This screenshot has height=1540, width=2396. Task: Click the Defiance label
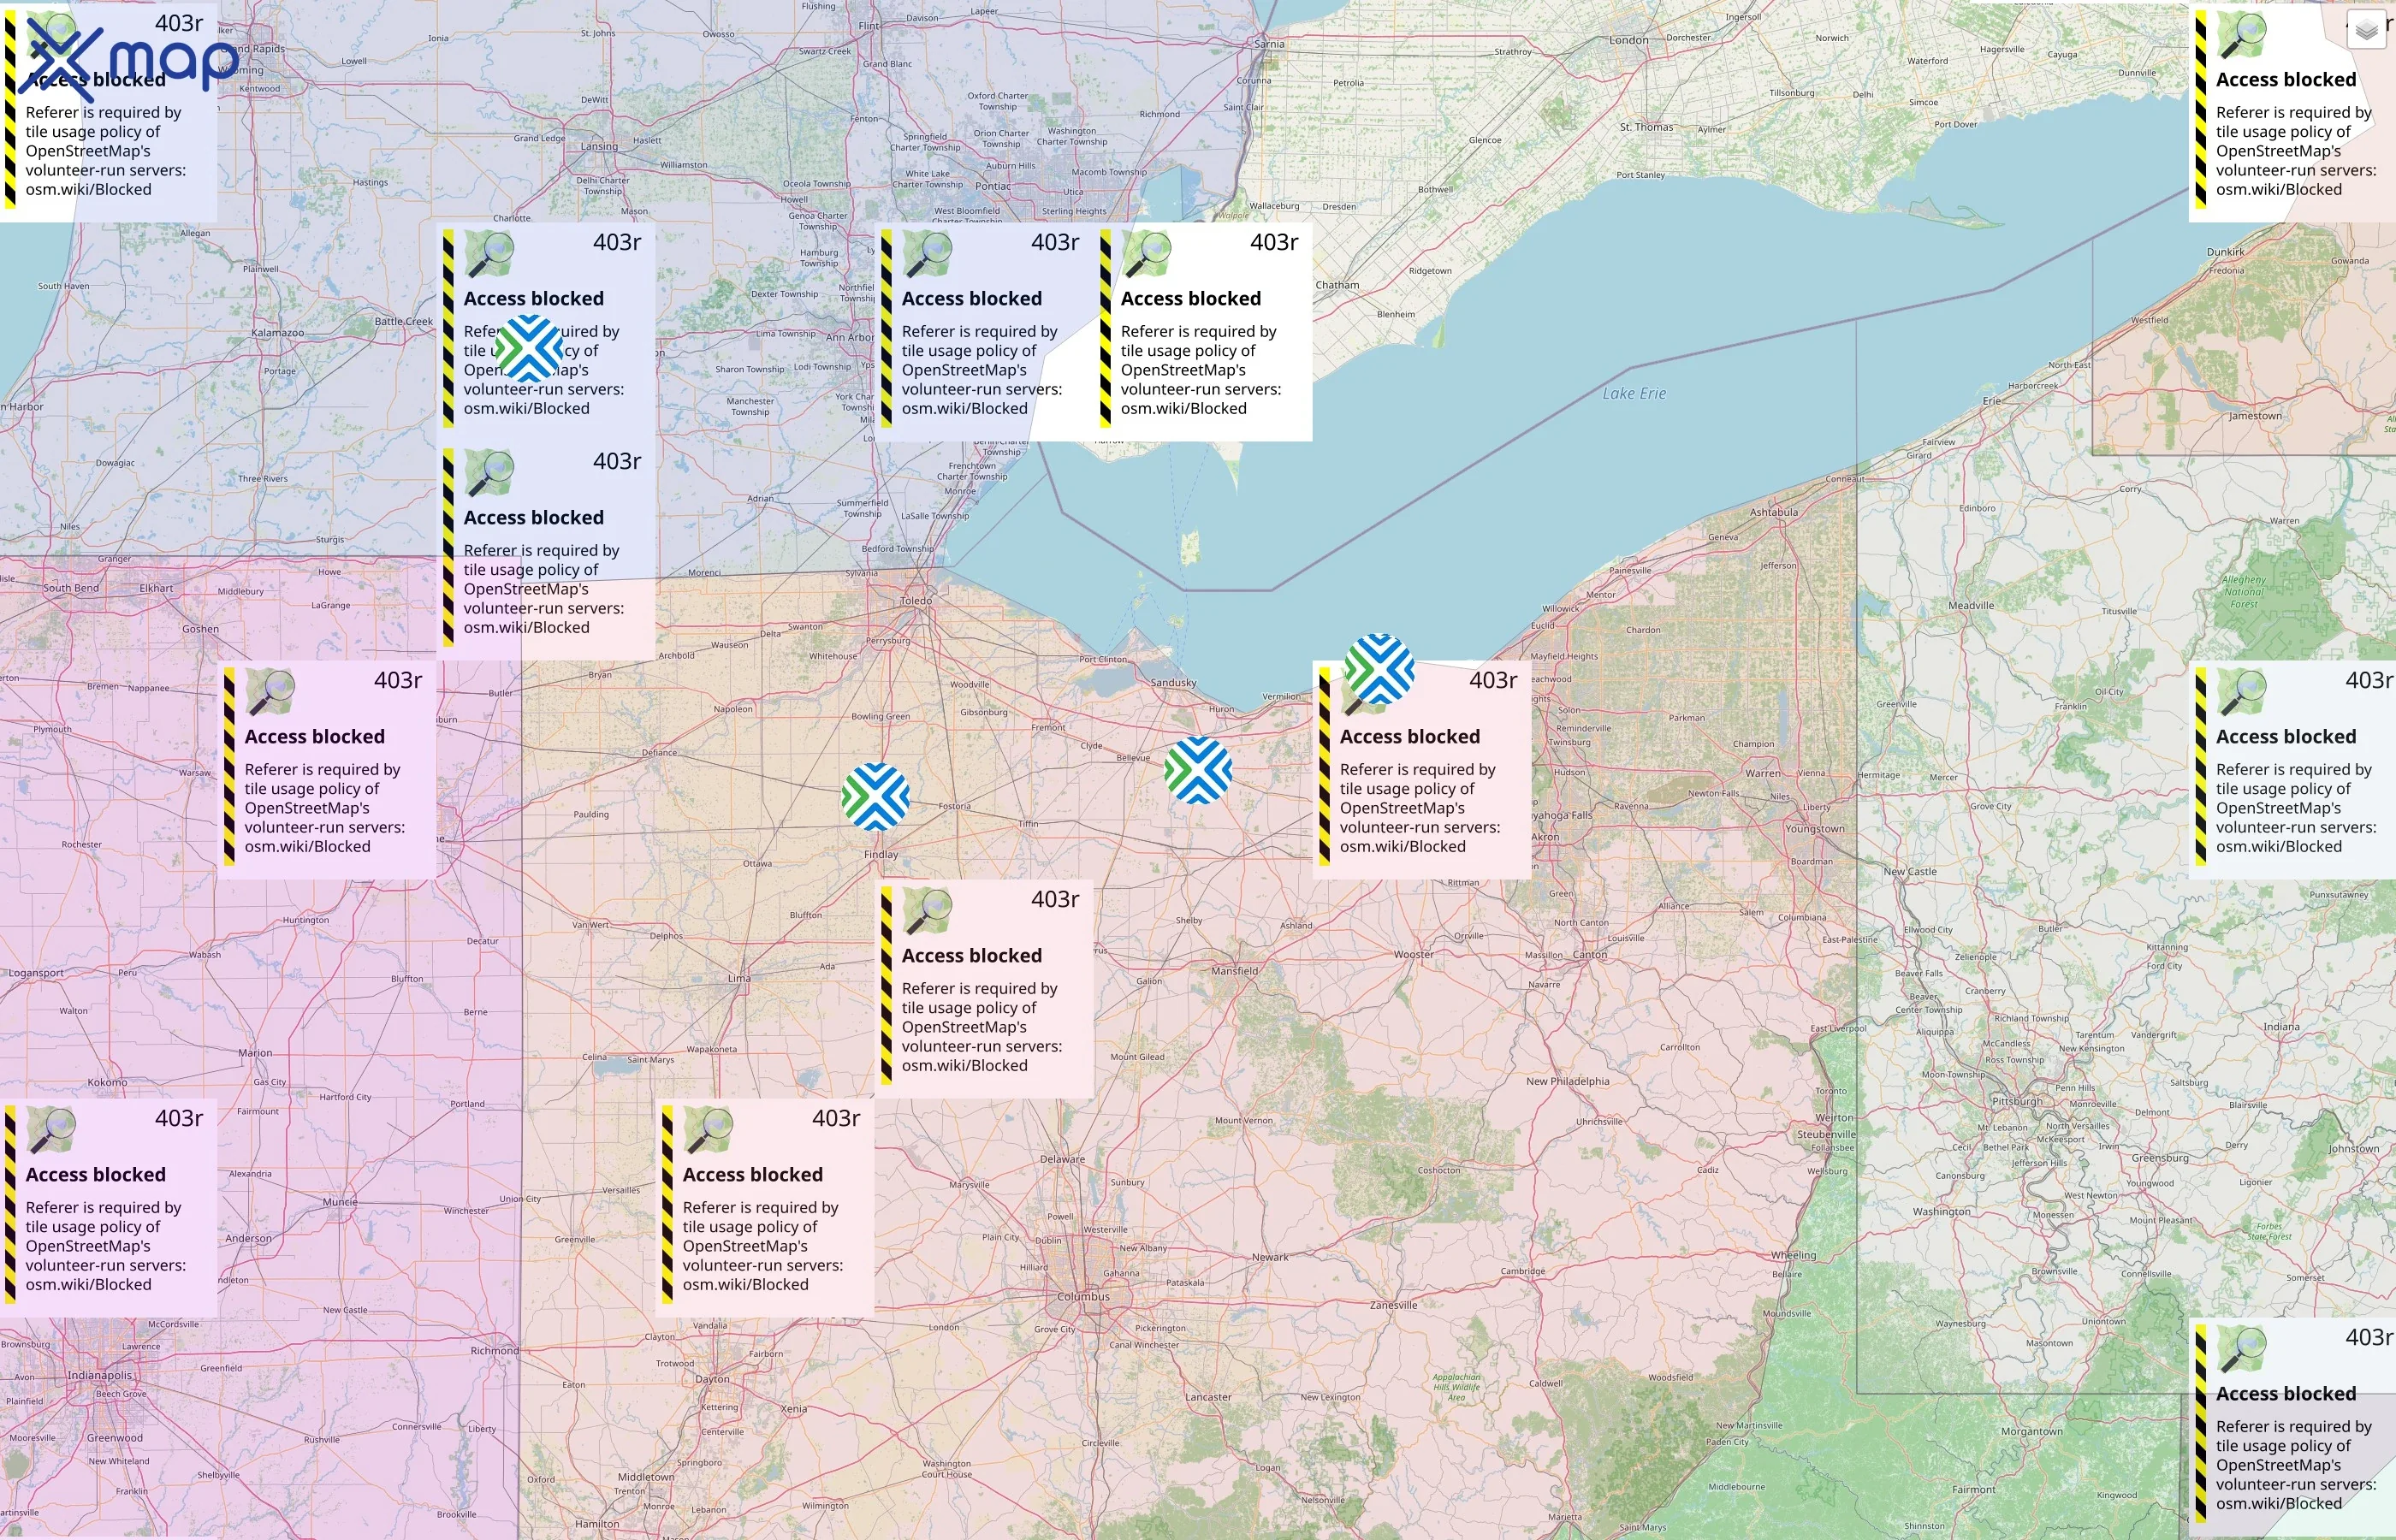tap(659, 752)
